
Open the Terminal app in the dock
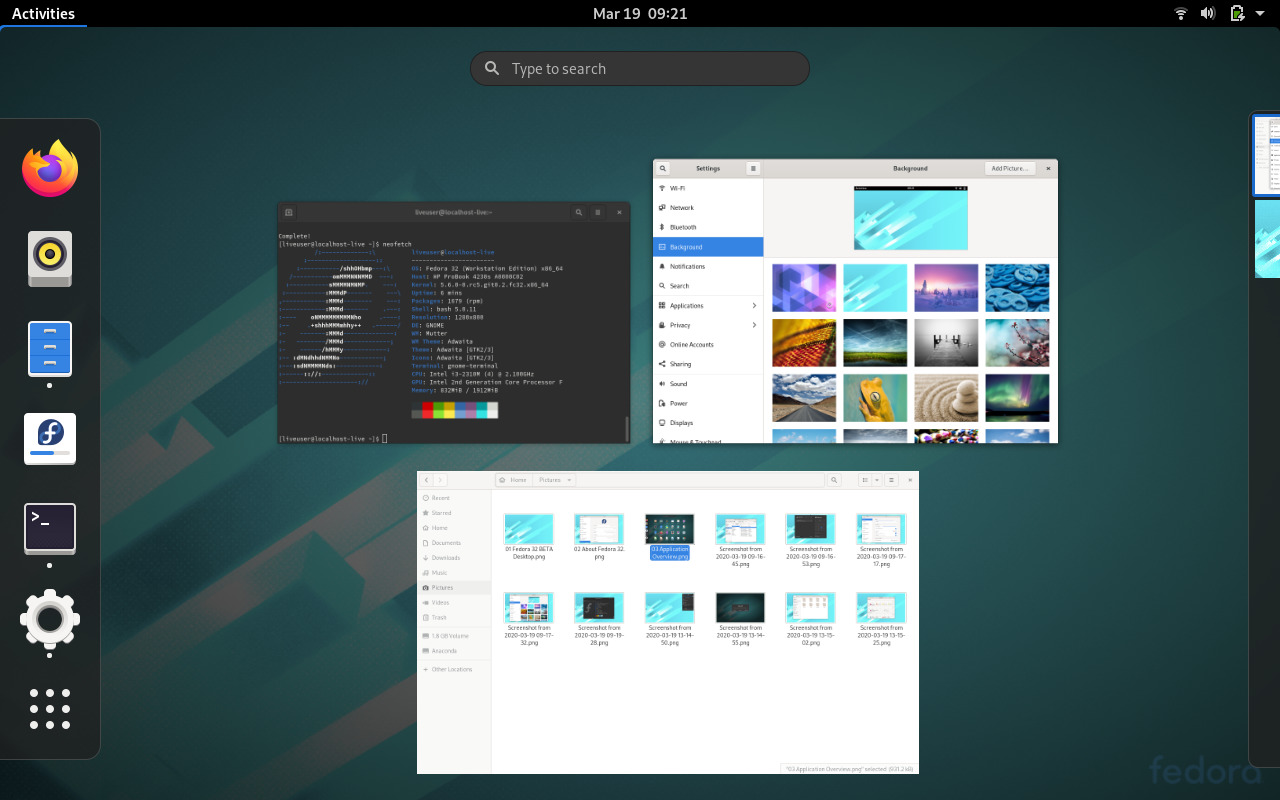click(50, 528)
